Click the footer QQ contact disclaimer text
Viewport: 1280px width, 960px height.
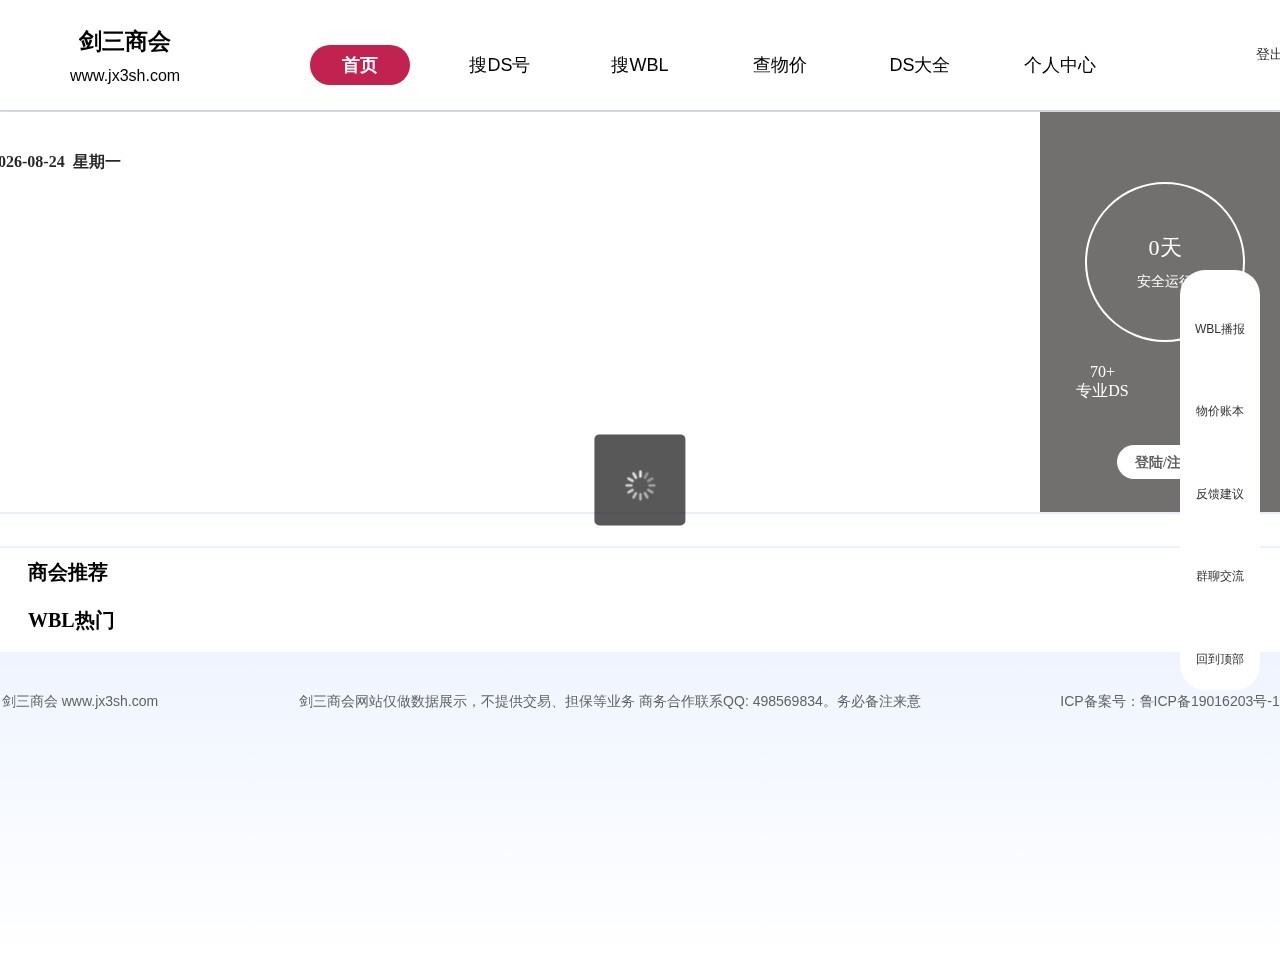coord(610,701)
